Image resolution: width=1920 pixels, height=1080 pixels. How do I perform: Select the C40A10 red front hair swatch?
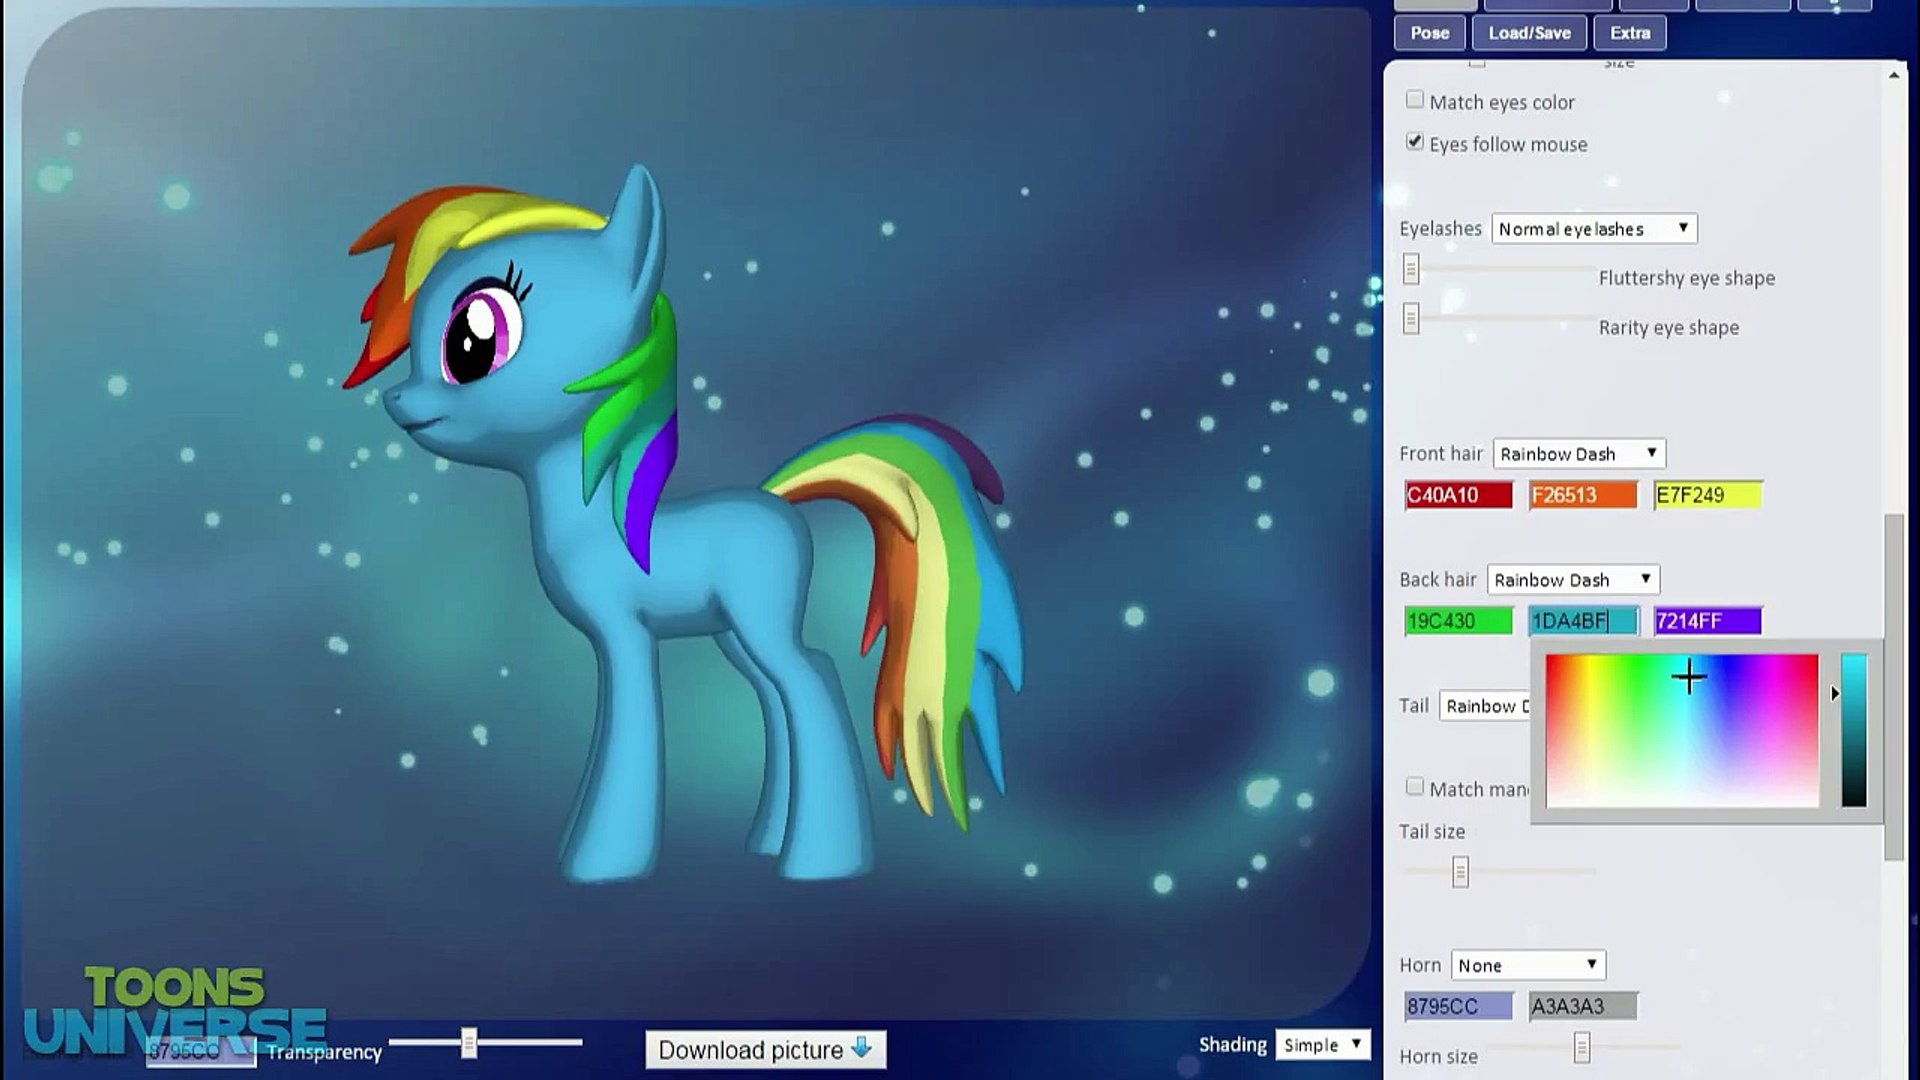pos(1458,495)
